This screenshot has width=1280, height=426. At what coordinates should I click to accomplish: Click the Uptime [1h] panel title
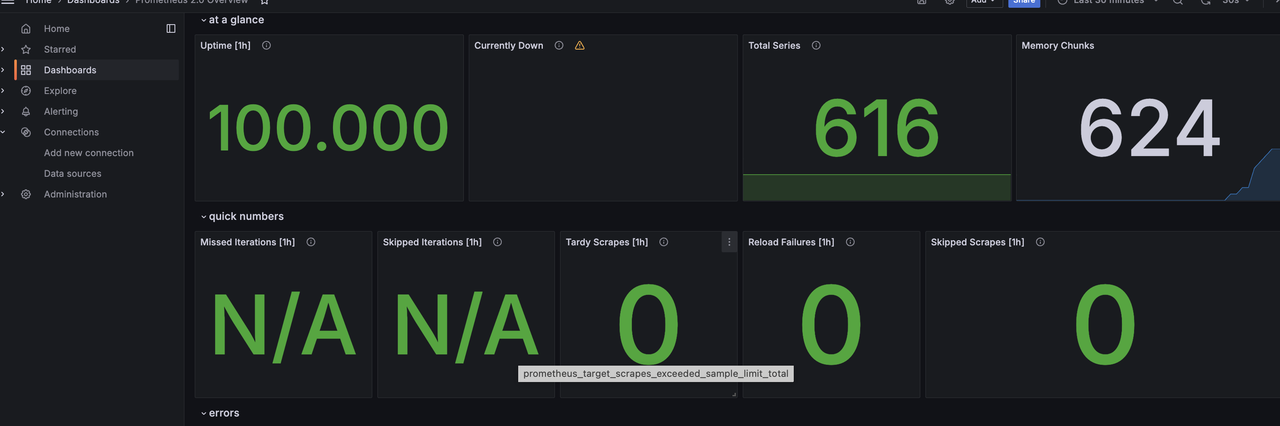[226, 45]
